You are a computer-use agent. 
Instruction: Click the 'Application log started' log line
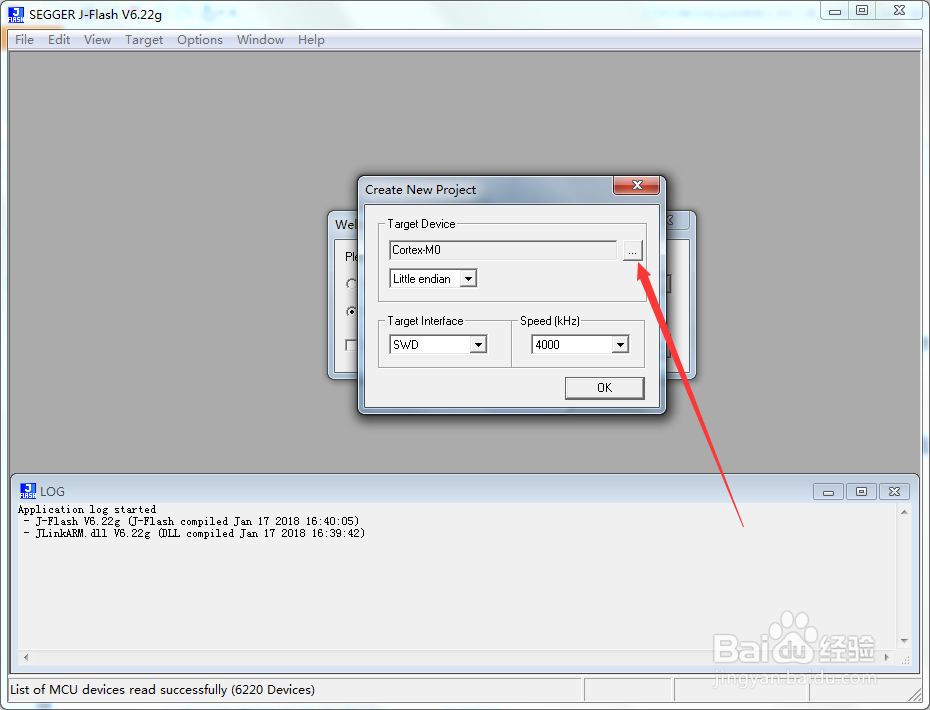(87, 510)
